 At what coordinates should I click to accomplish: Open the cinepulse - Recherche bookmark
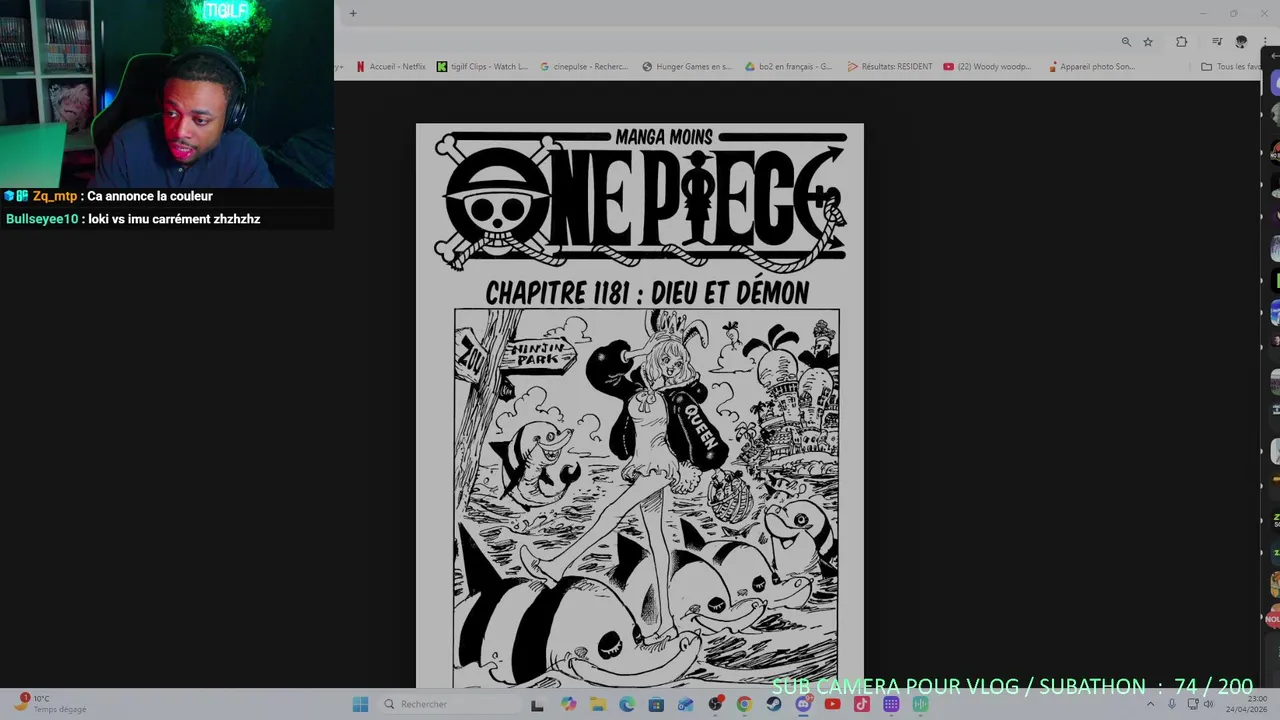click(x=585, y=67)
